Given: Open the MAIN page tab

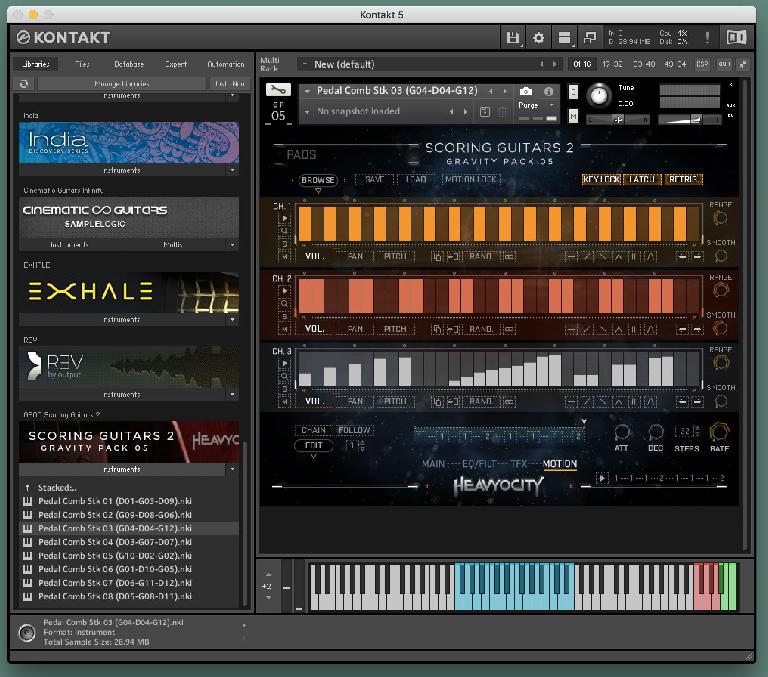Looking at the screenshot, I should click(x=433, y=464).
